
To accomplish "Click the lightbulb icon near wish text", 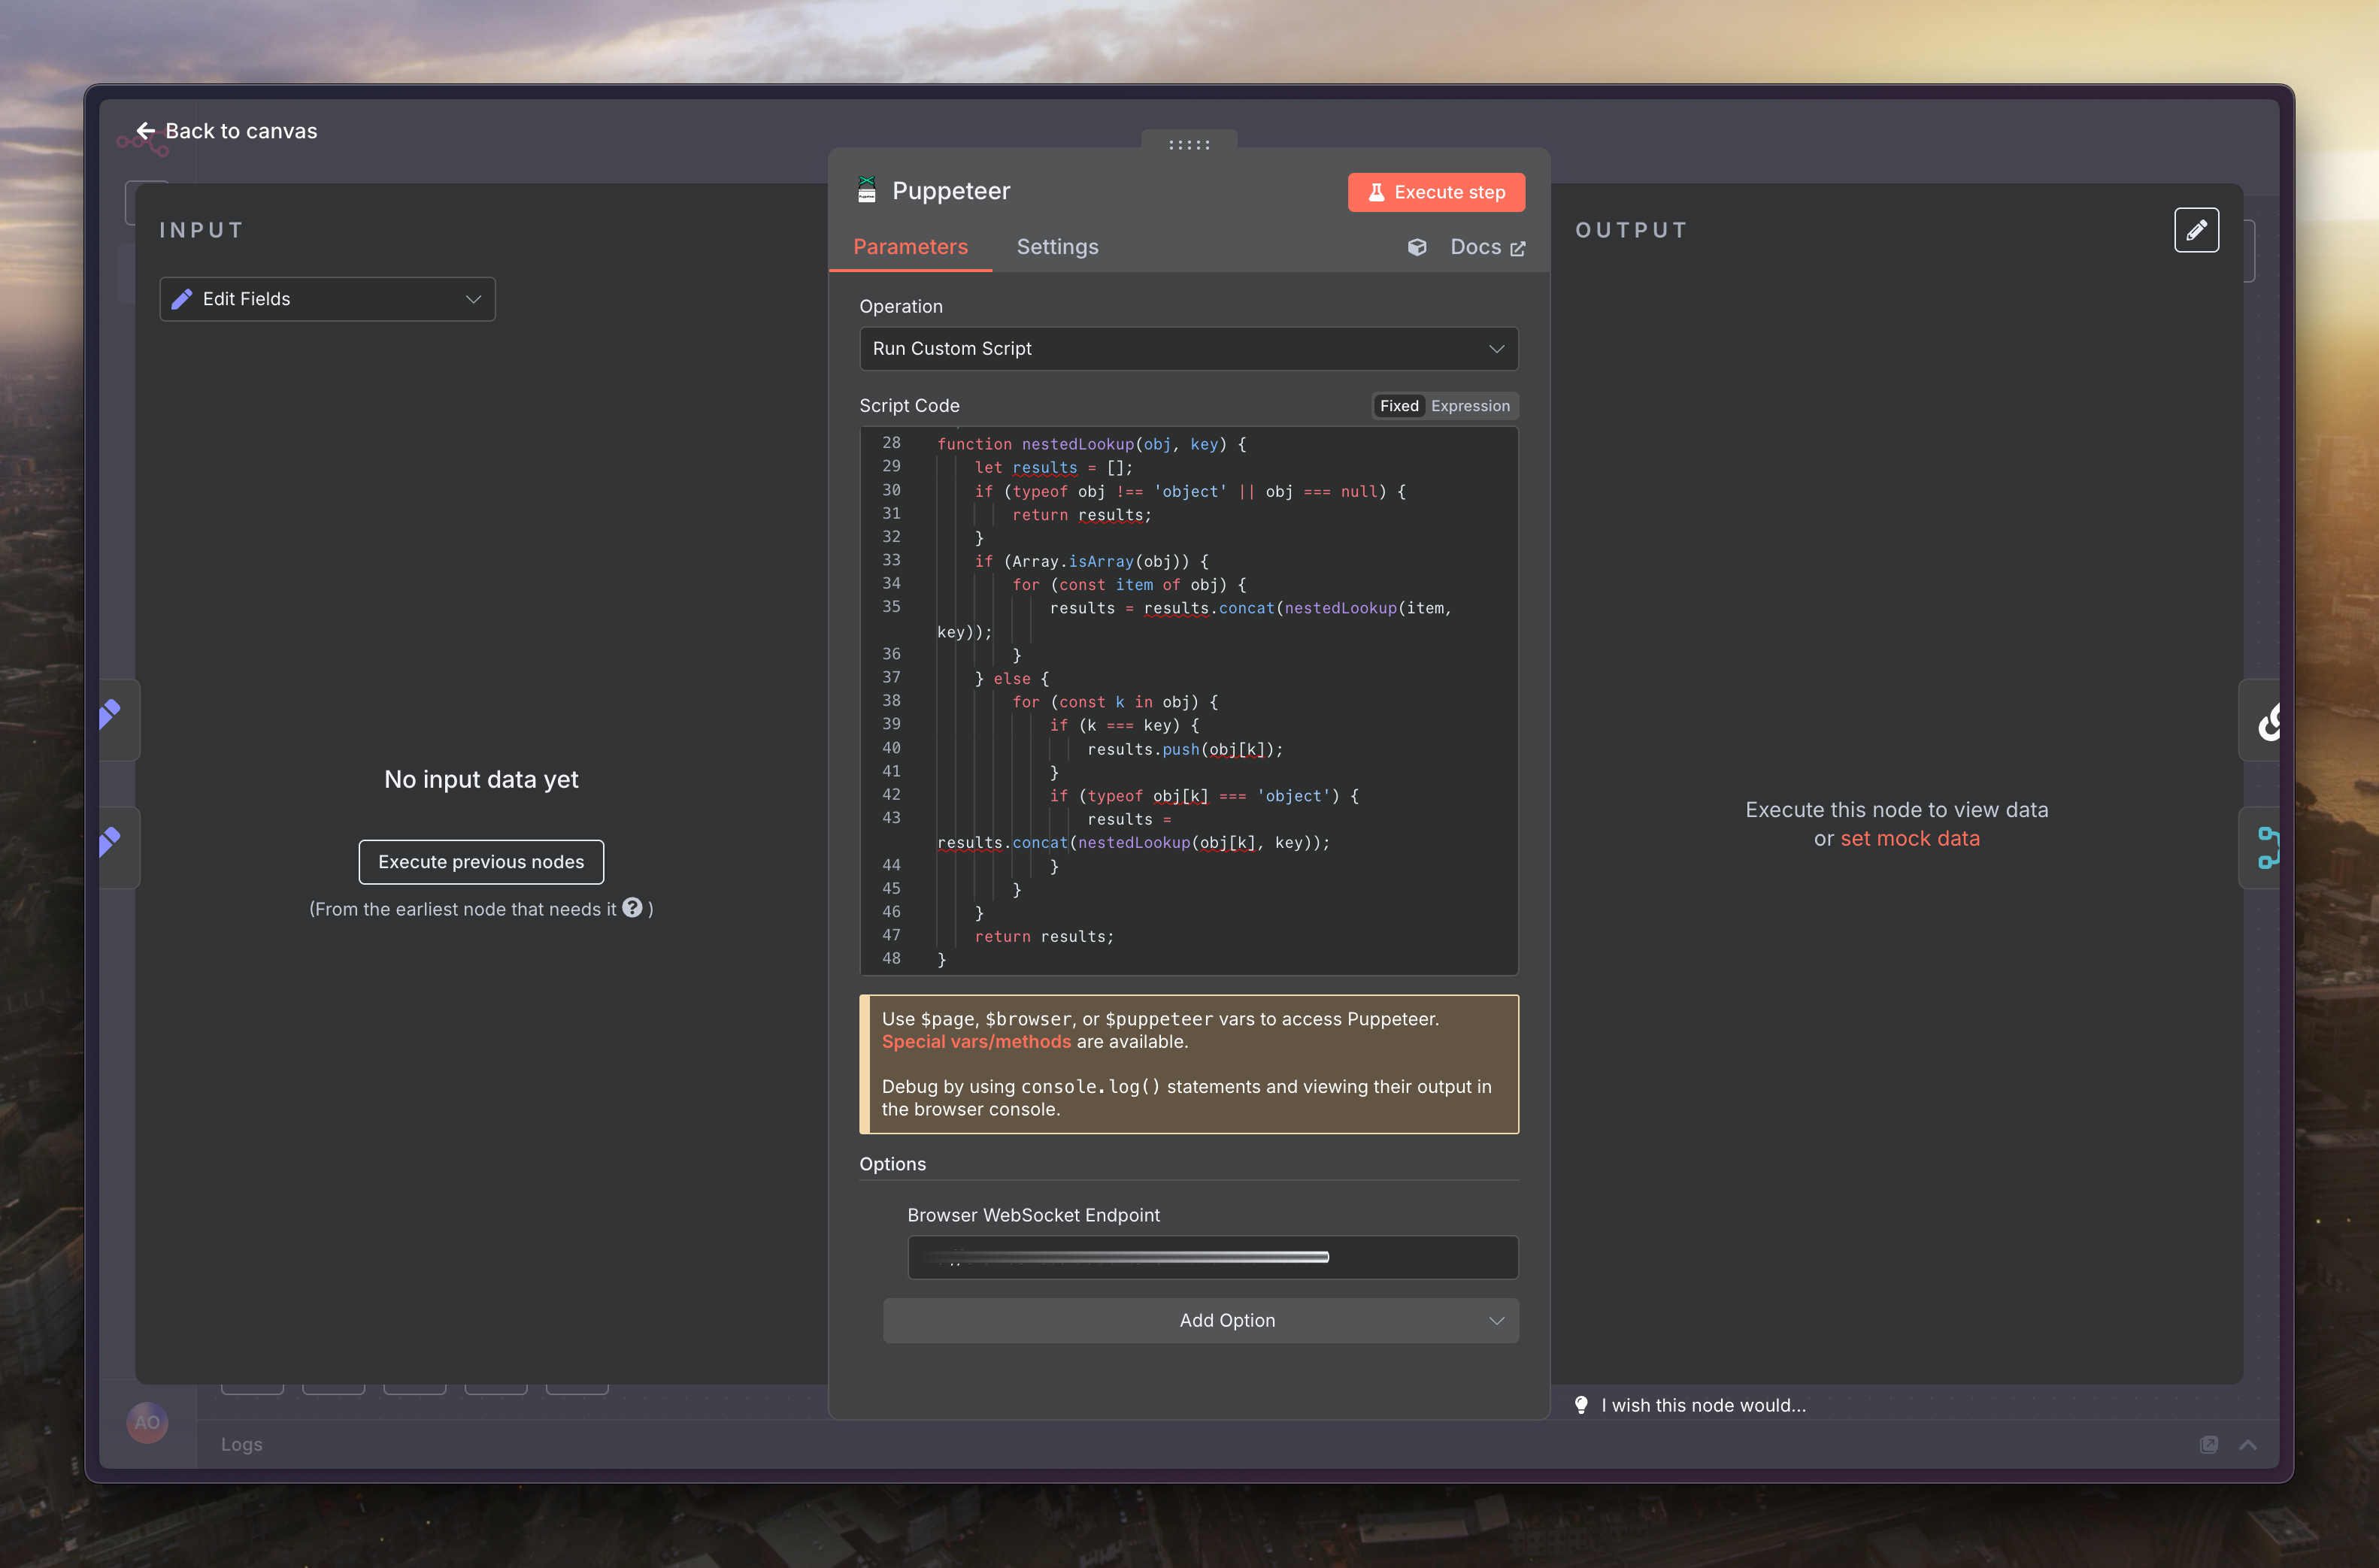I will click(x=1581, y=1405).
